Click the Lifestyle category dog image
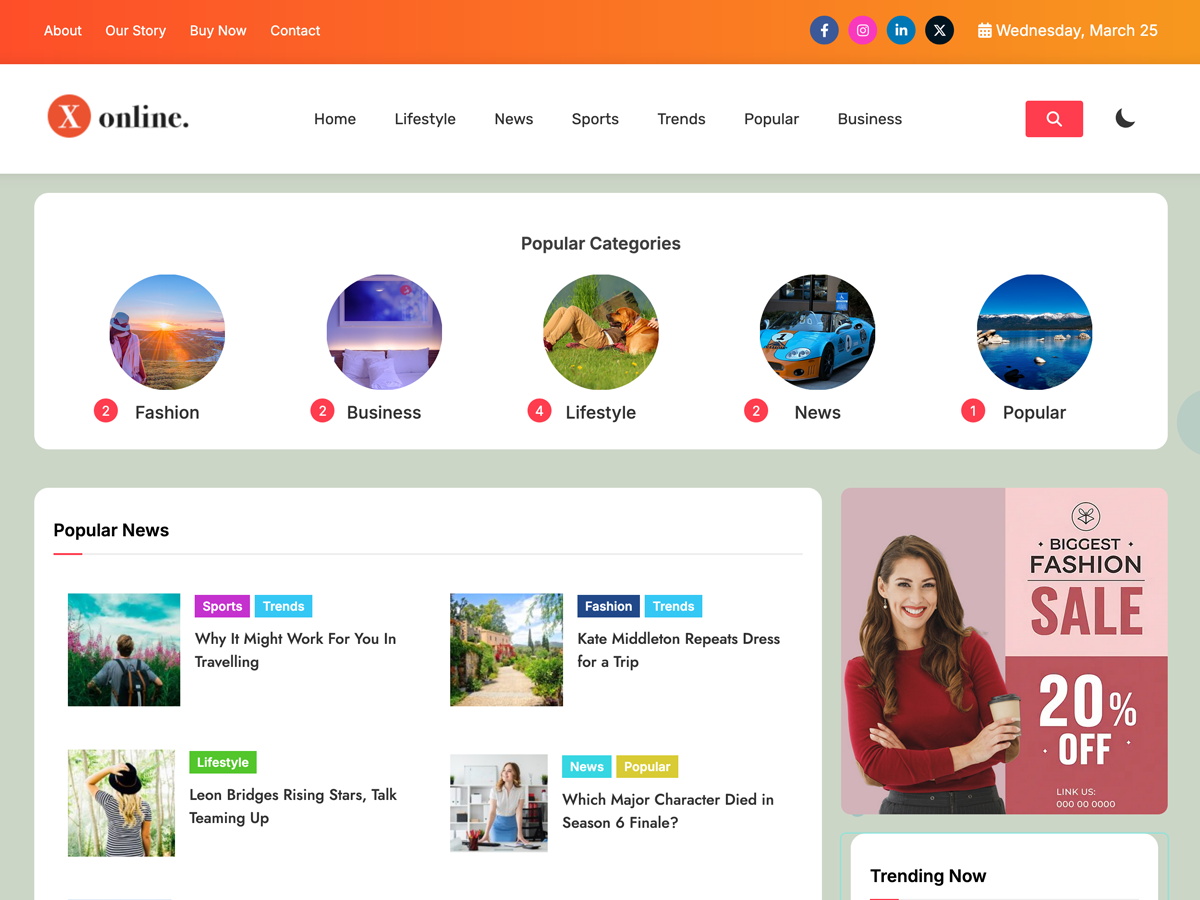This screenshot has width=1200, height=900. click(x=601, y=332)
